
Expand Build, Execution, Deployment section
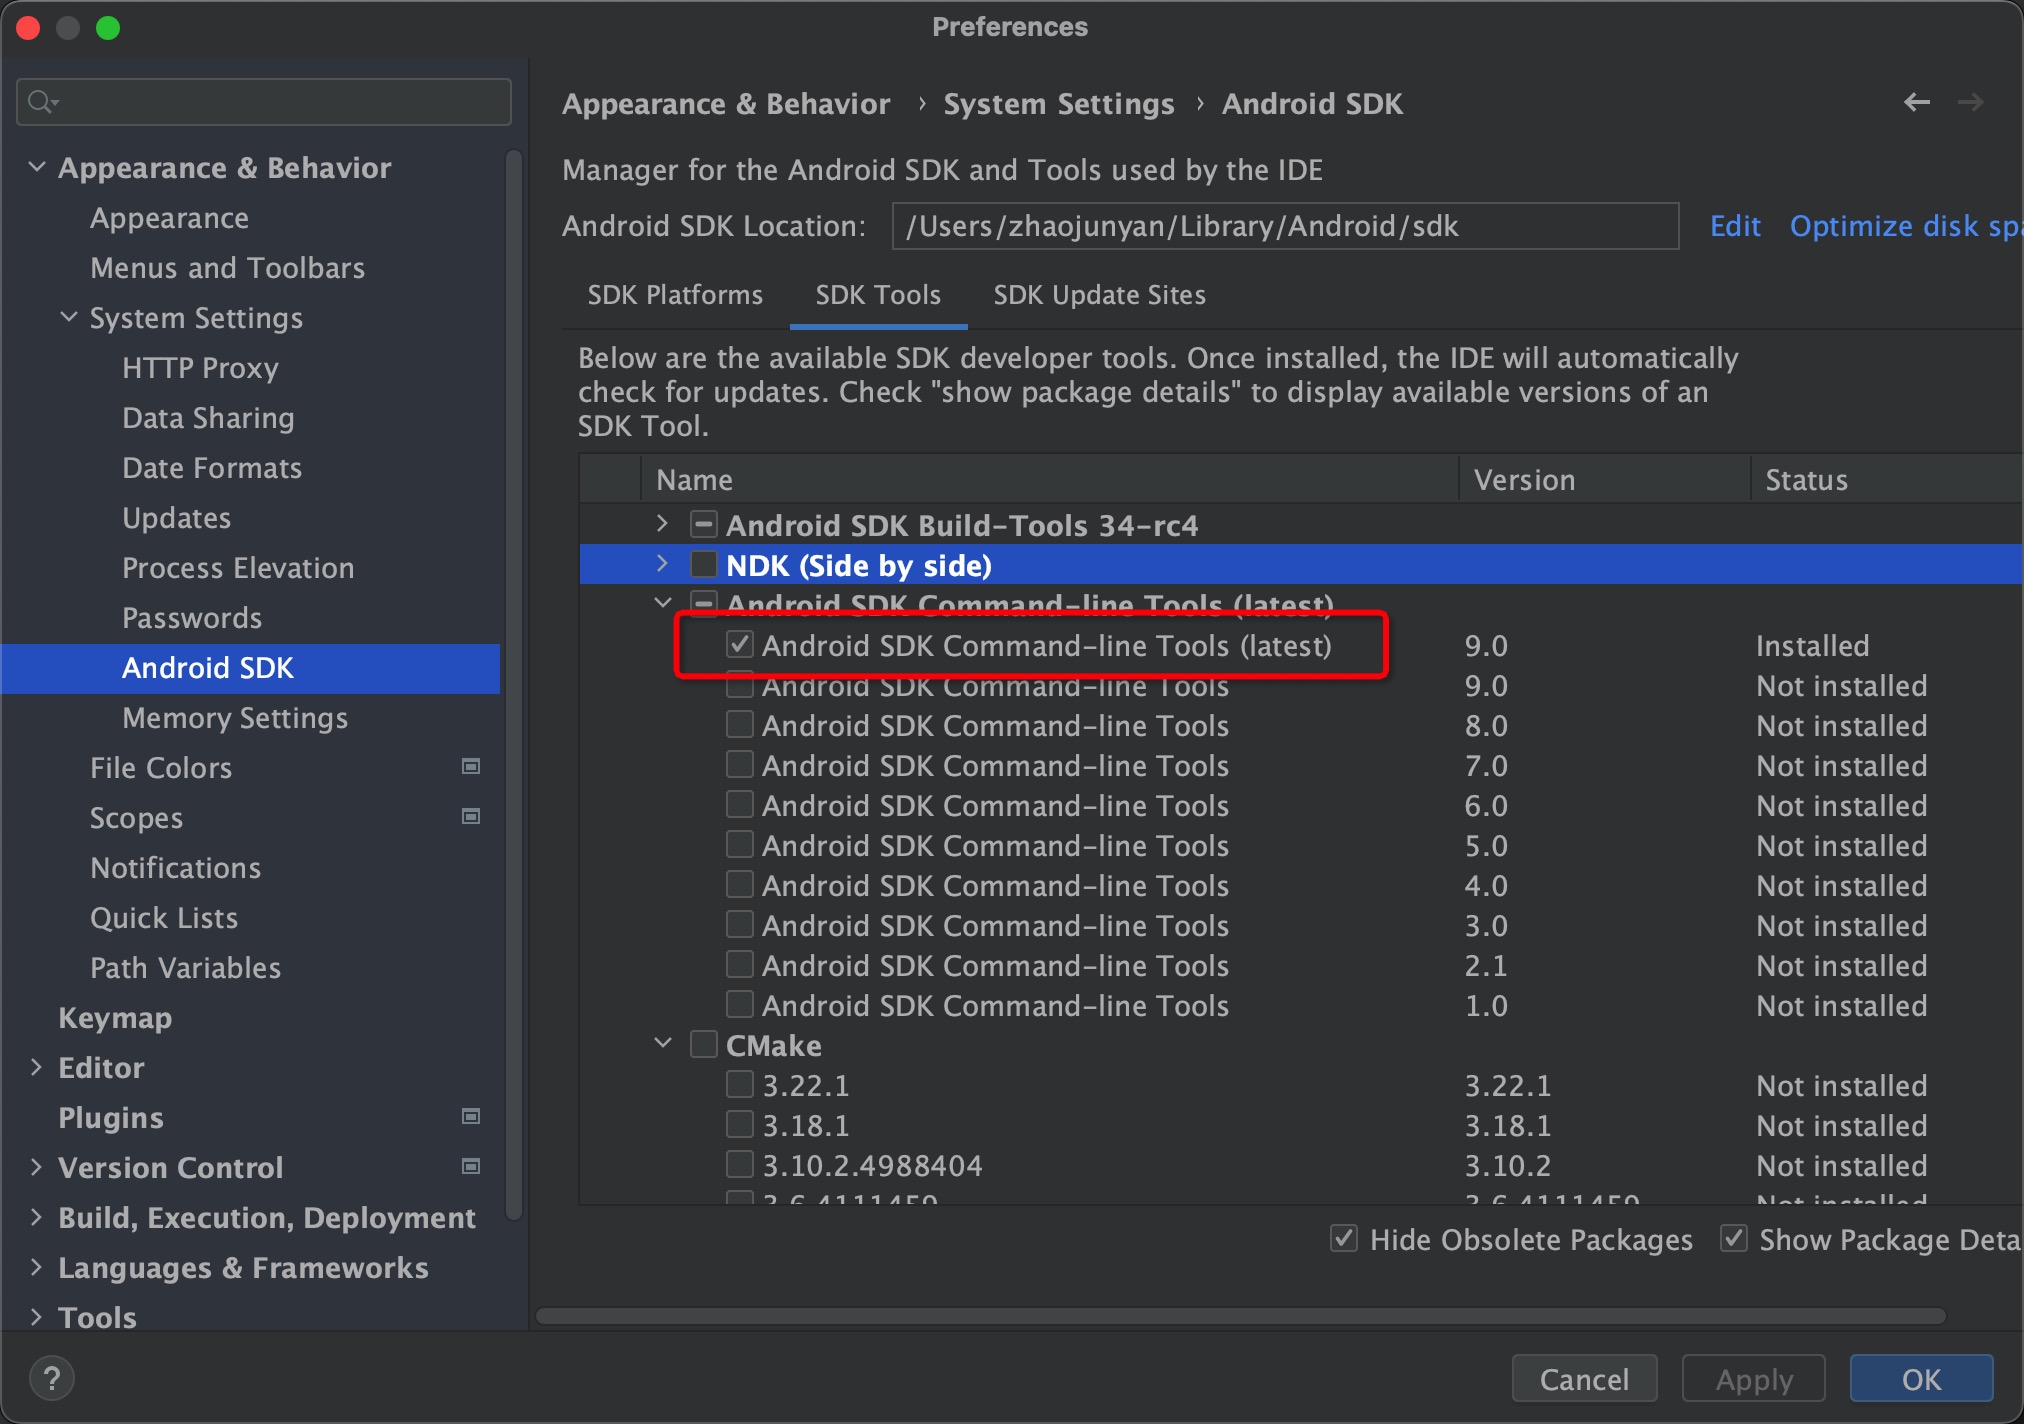coord(36,1217)
